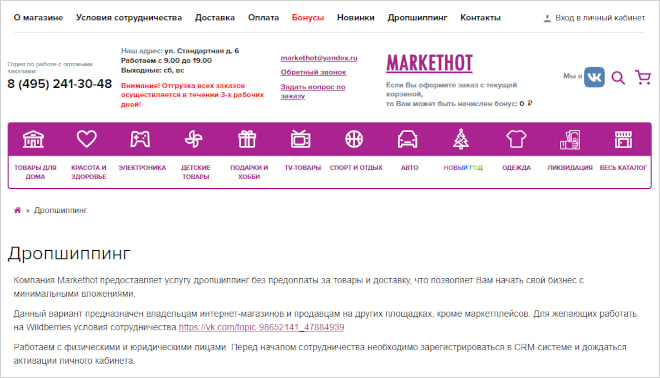Go to Доставка section
This screenshot has height=378, width=660.
215,18
